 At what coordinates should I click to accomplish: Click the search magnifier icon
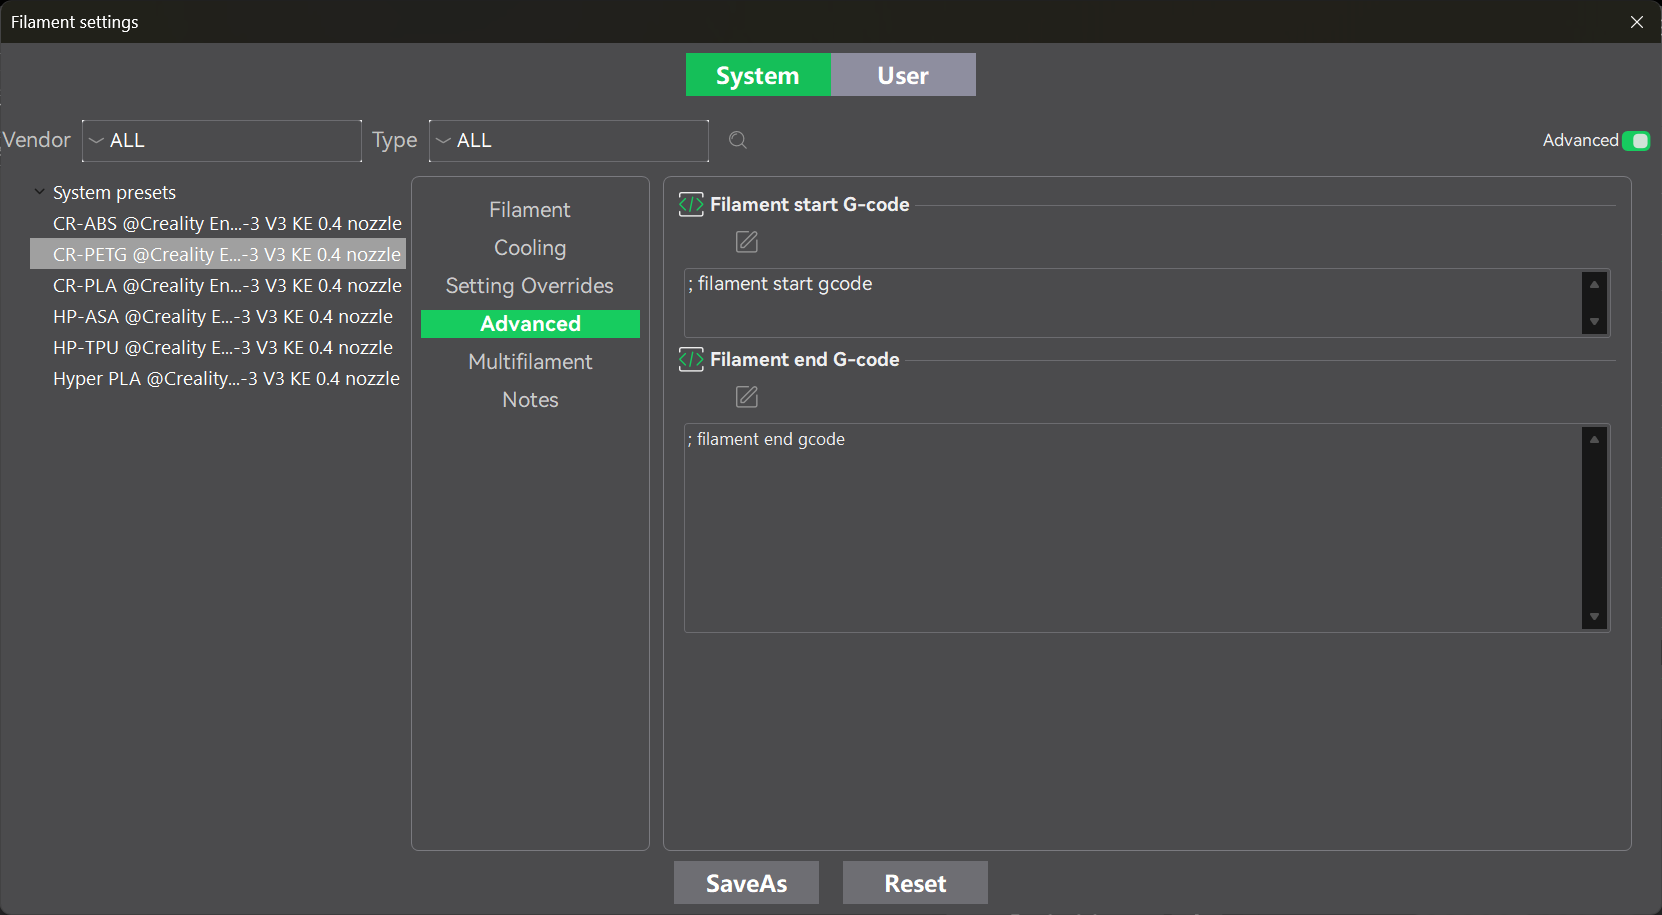click(x=738, y=140)
